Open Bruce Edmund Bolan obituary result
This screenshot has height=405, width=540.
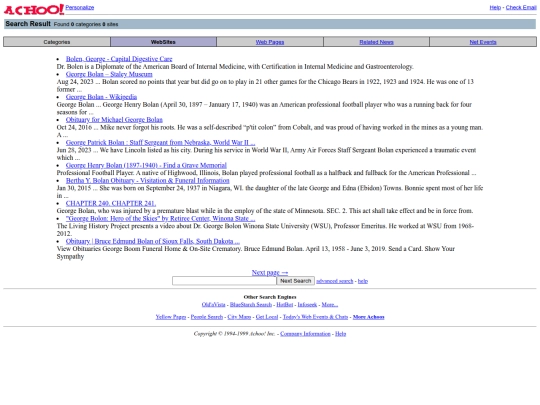153,241
